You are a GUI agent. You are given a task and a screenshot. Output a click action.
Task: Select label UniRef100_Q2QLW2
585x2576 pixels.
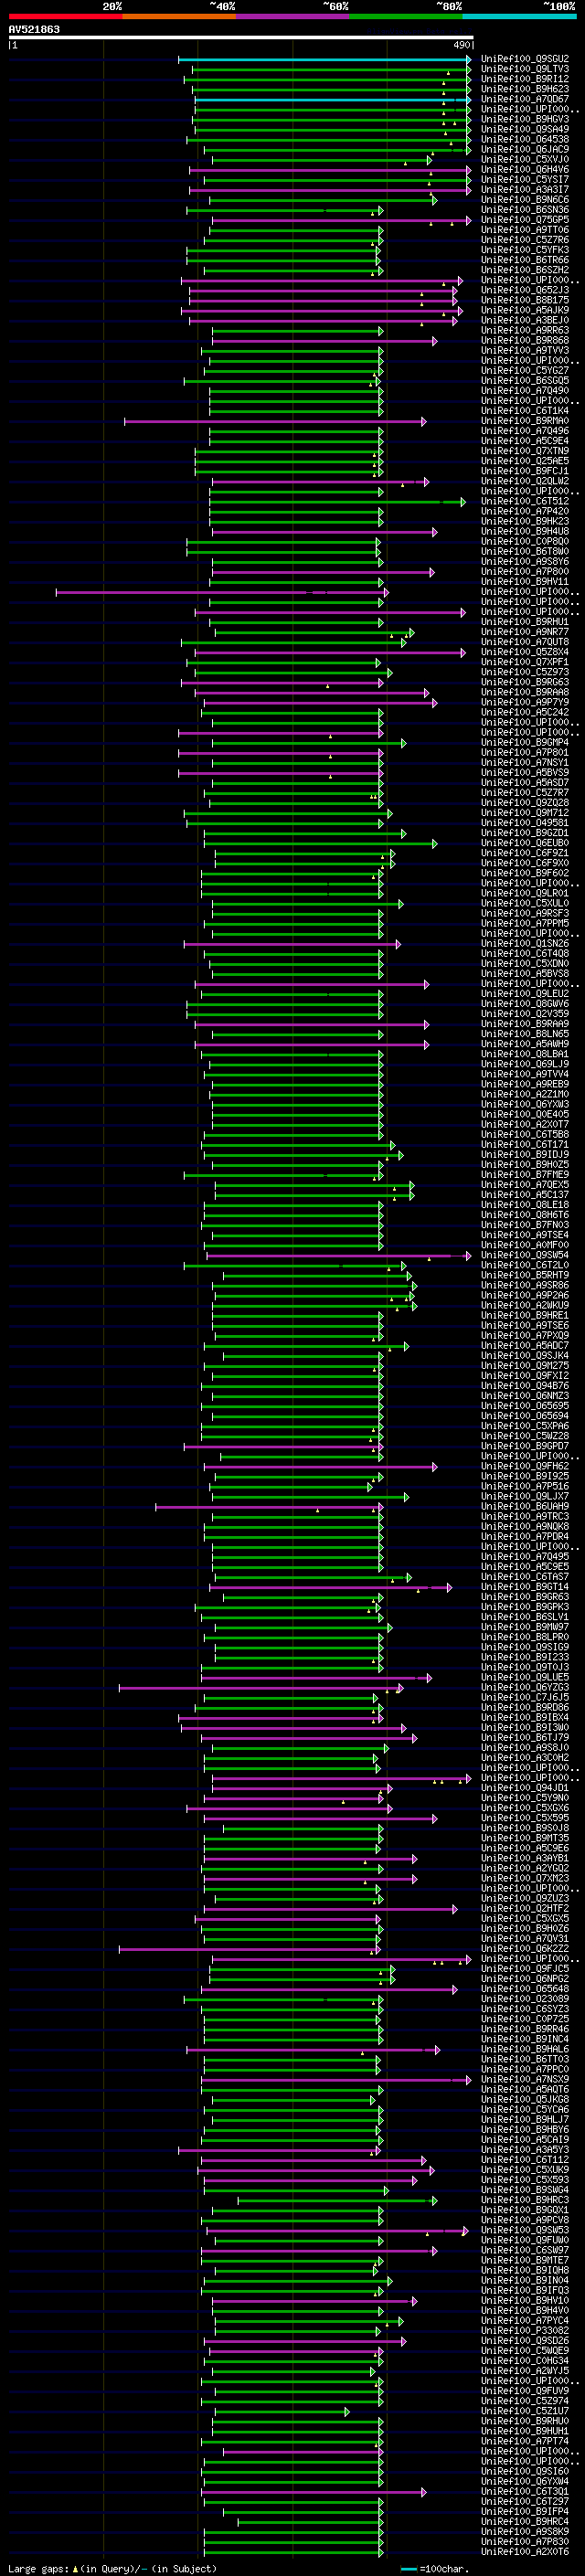click(525, 481)
